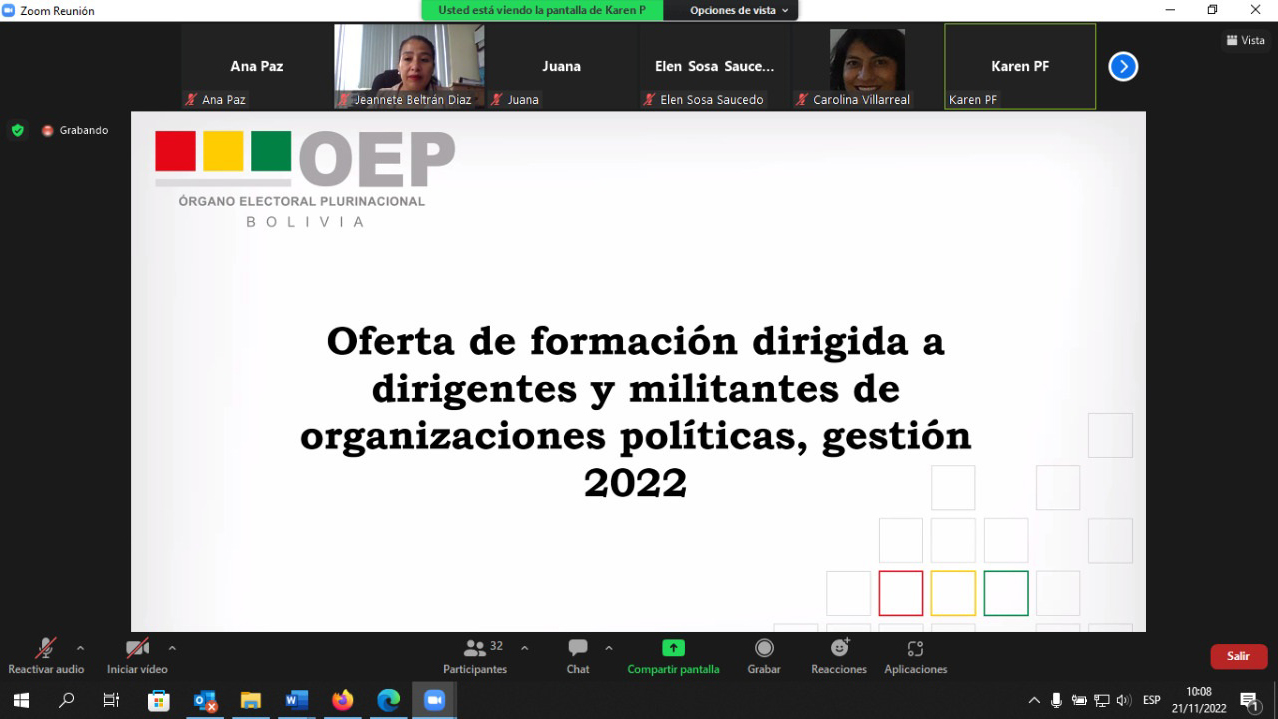The image size is (1278, 719).
Task: Open the Reacciones menu
Action: pos(839,656)
